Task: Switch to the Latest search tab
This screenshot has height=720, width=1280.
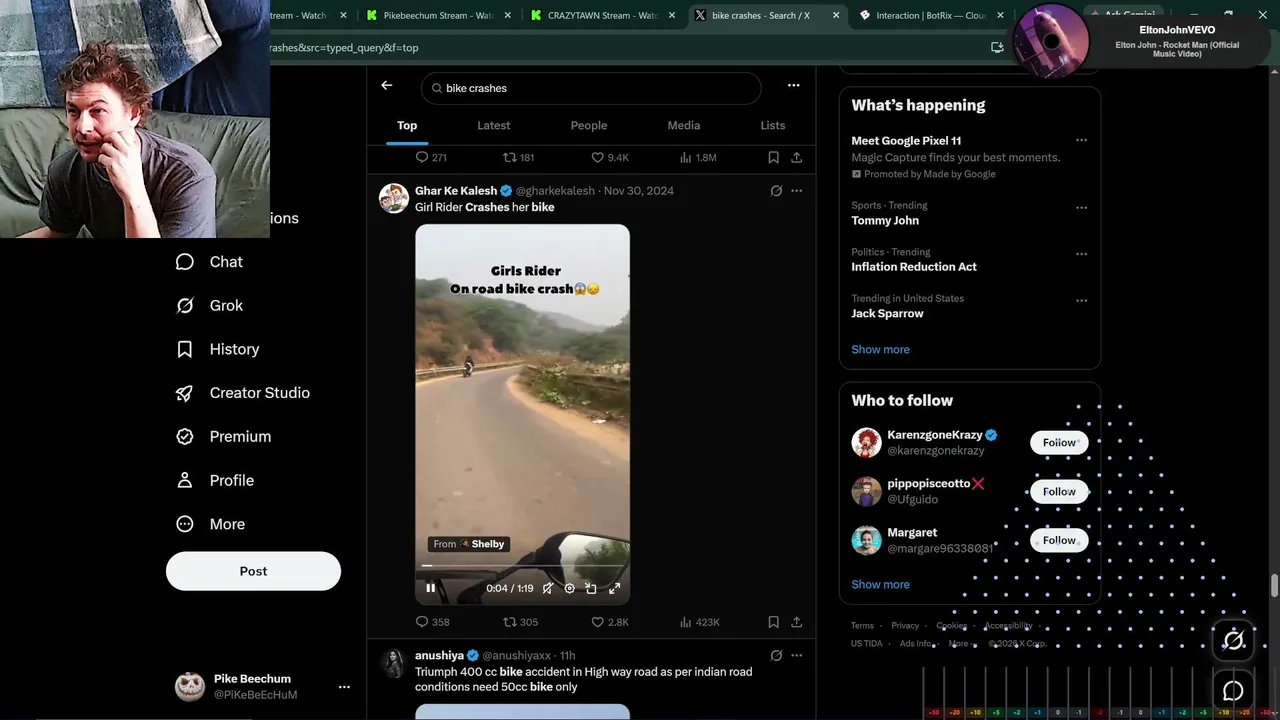Action: click(x=493, y=125)
